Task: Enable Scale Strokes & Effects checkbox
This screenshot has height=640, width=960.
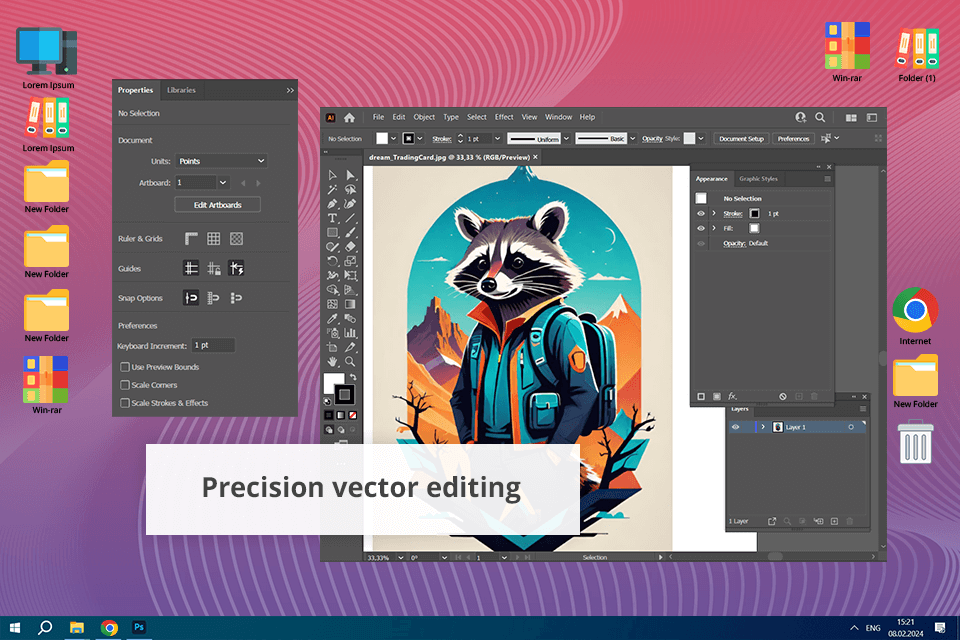Action: tap(125, 403)
